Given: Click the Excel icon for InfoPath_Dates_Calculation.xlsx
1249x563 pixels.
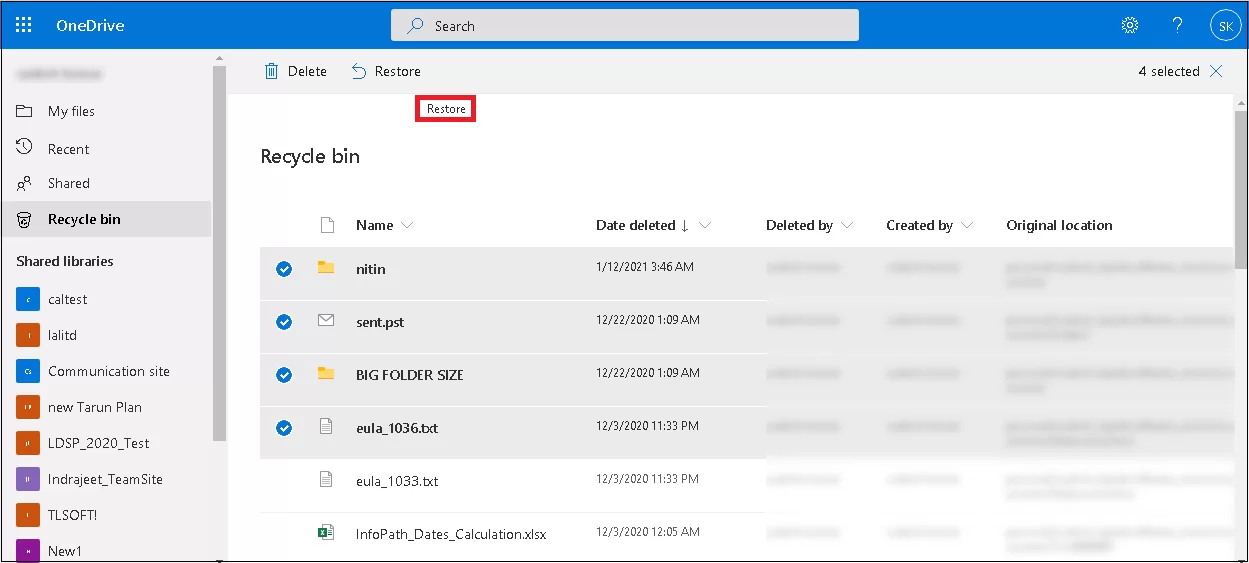Looking at the screenshot, I should [325, 533].
